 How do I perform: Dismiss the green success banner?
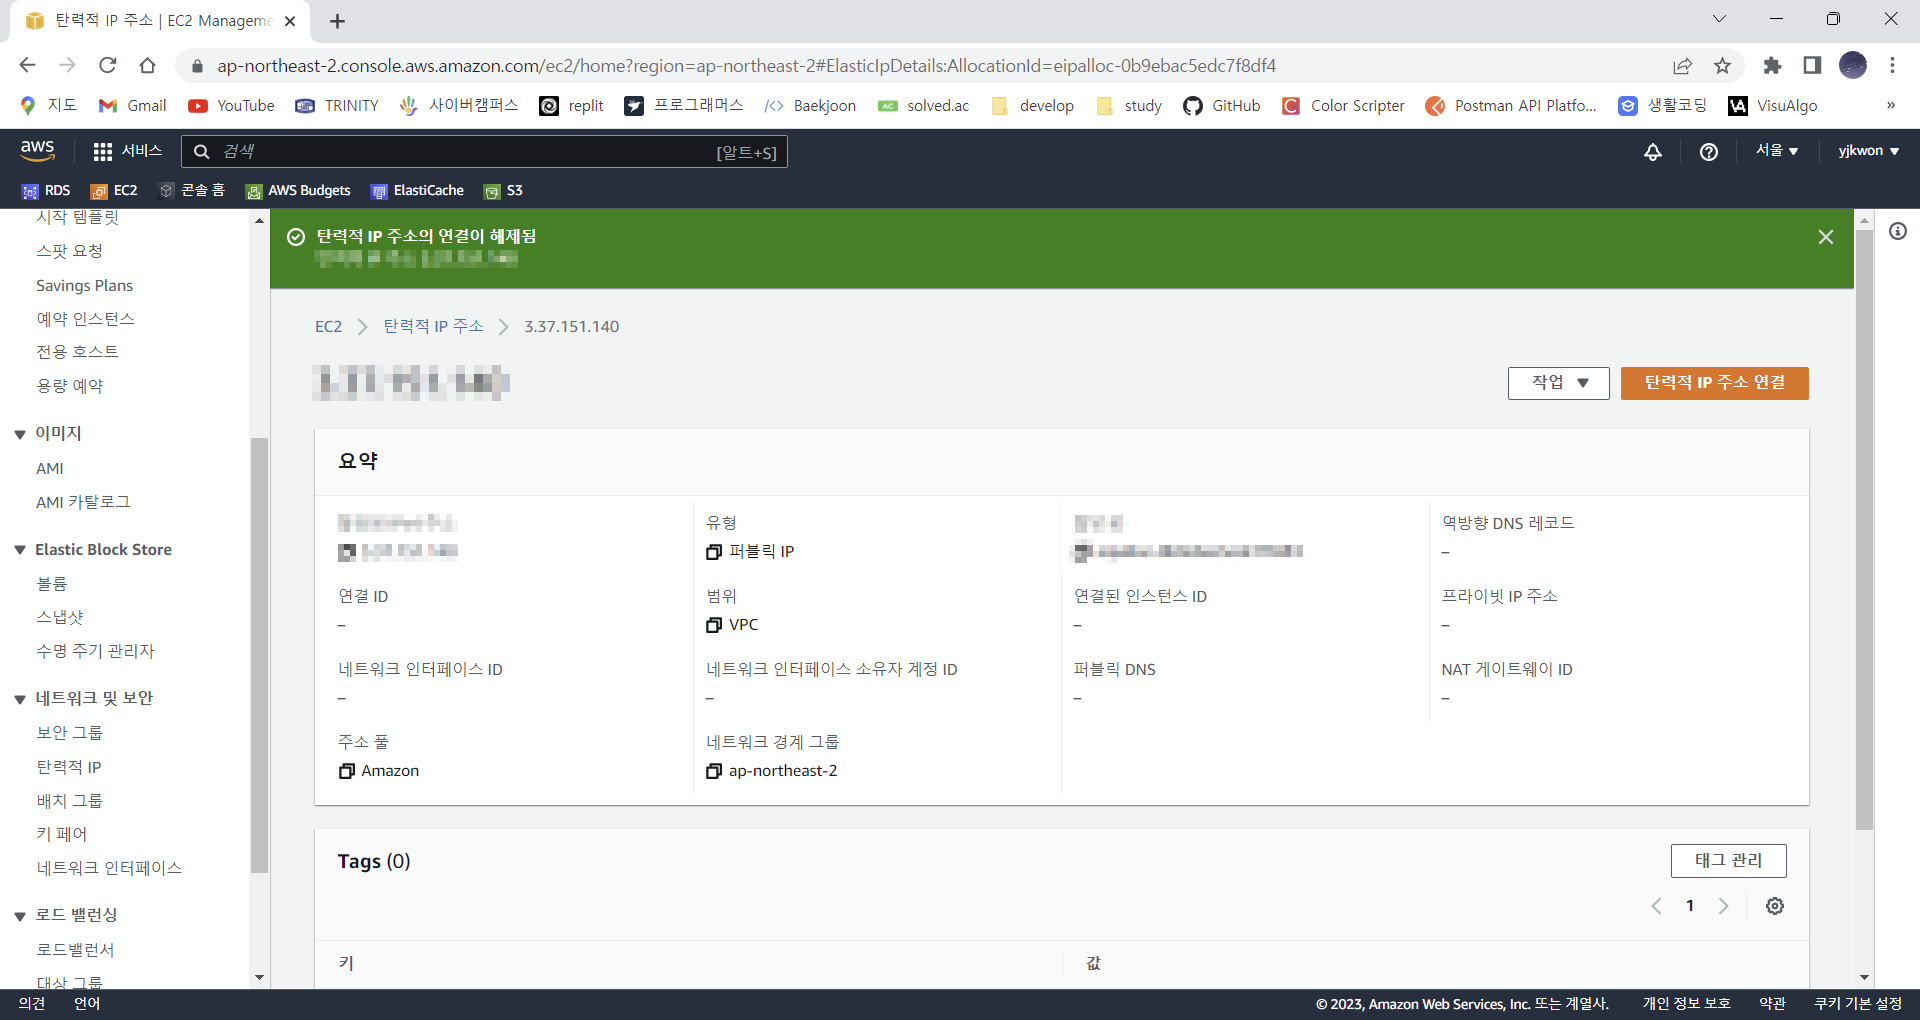tap(1826, 237)
